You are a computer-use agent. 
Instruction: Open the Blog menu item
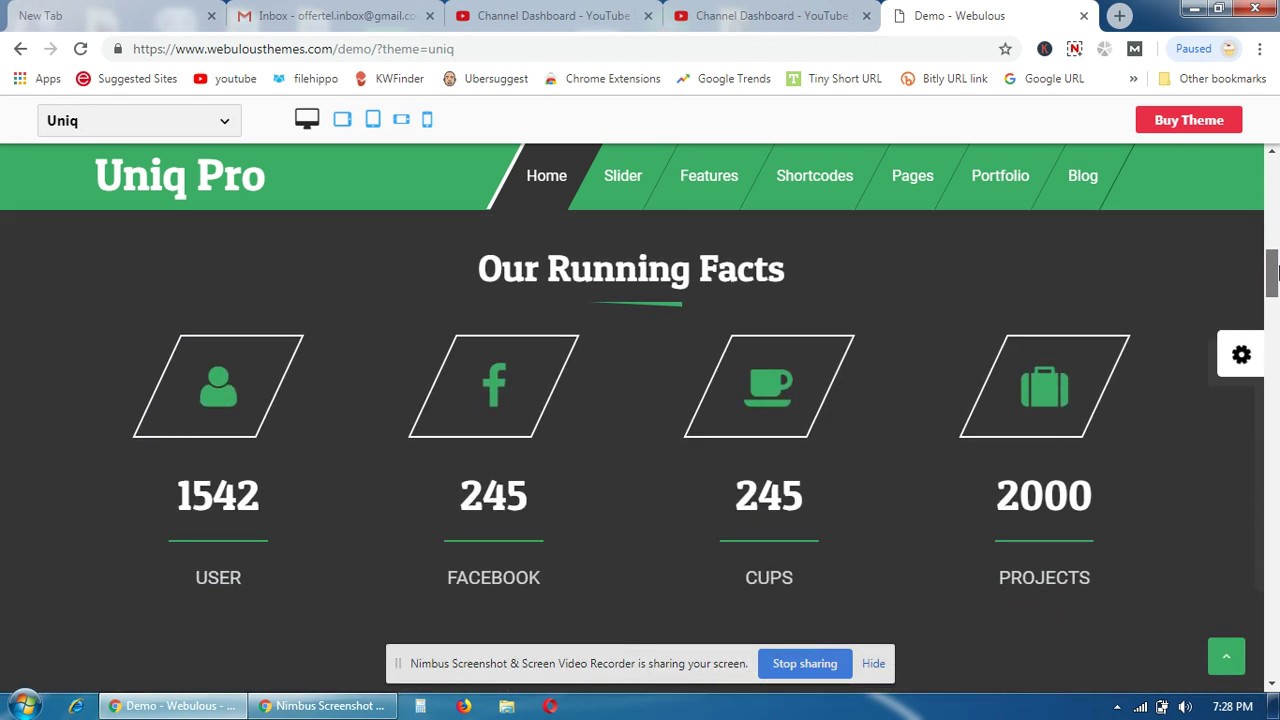pos(1082,176)
